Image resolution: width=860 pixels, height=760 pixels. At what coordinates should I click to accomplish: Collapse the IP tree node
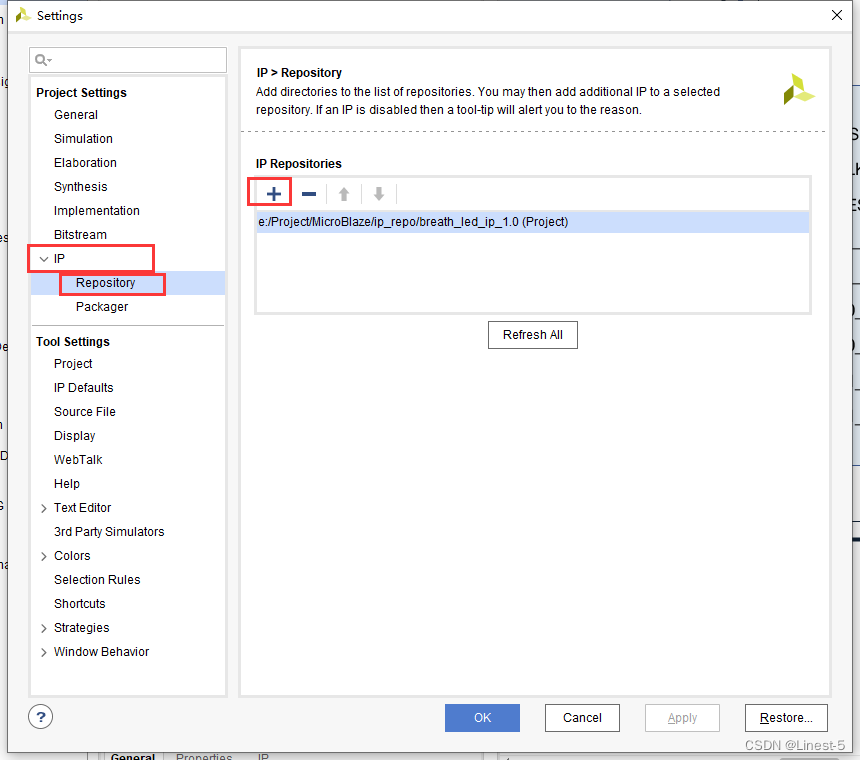(x=44, y=259)
